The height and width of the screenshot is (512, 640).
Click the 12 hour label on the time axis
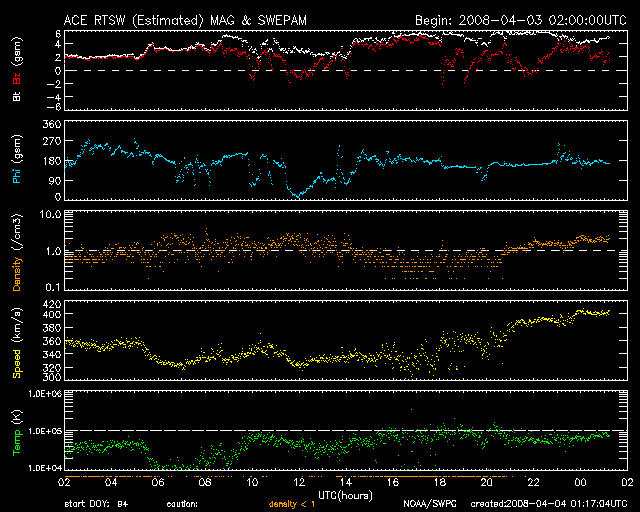click(299, 483)
